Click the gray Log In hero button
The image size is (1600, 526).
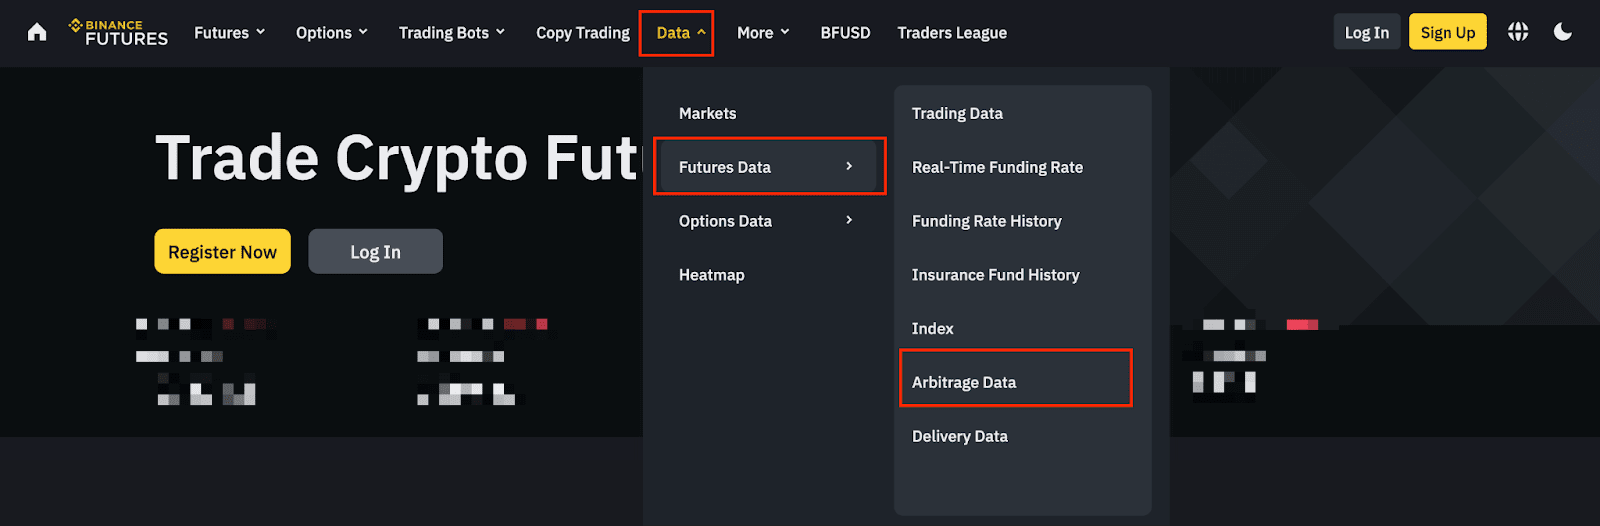tap(375, 251)
